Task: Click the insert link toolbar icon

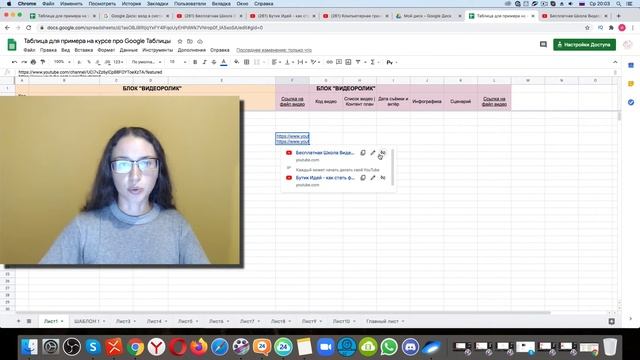Action: pyautogui.click(x=329, y=62)
